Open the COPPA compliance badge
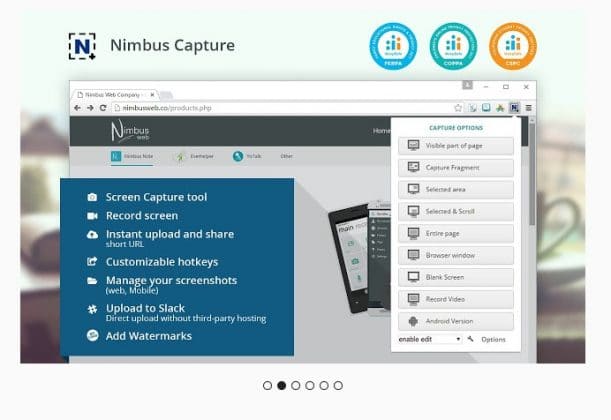611x420 pixels. (453, 46)
